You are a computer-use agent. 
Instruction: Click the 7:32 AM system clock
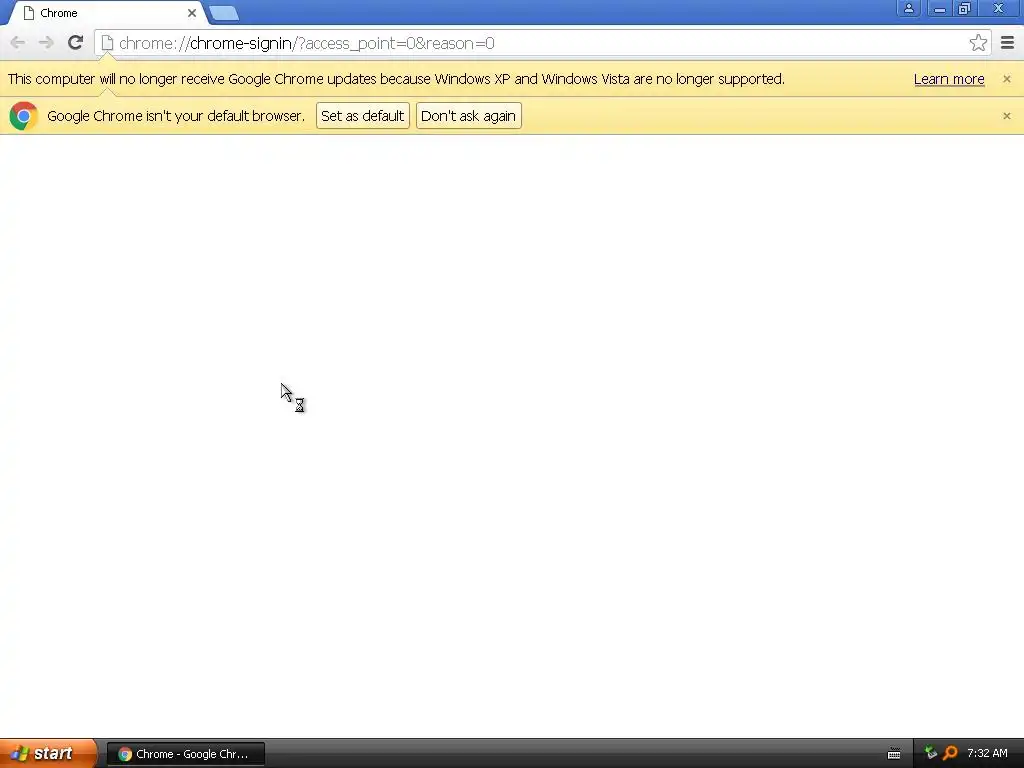coord(987,753)
